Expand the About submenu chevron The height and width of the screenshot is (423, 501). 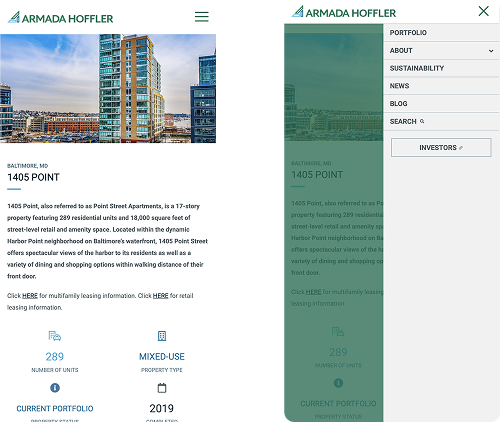tap(491, 51)
